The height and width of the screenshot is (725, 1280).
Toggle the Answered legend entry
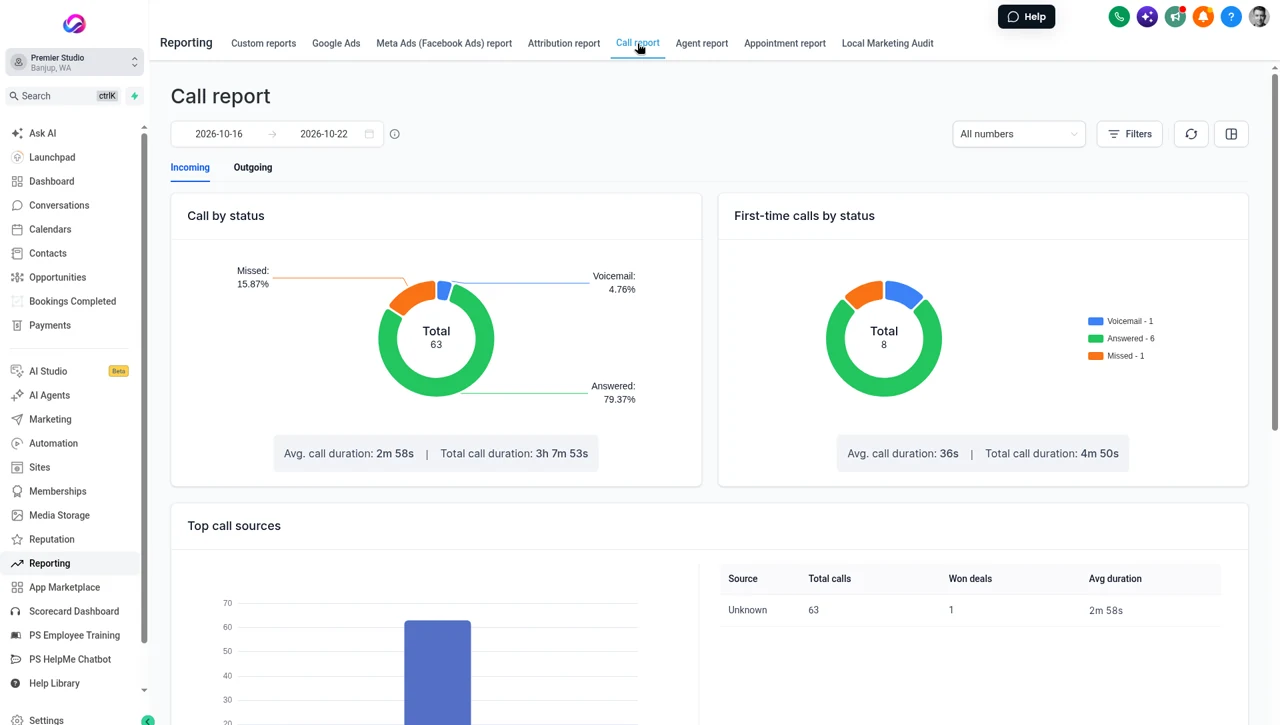[1122, 338]
